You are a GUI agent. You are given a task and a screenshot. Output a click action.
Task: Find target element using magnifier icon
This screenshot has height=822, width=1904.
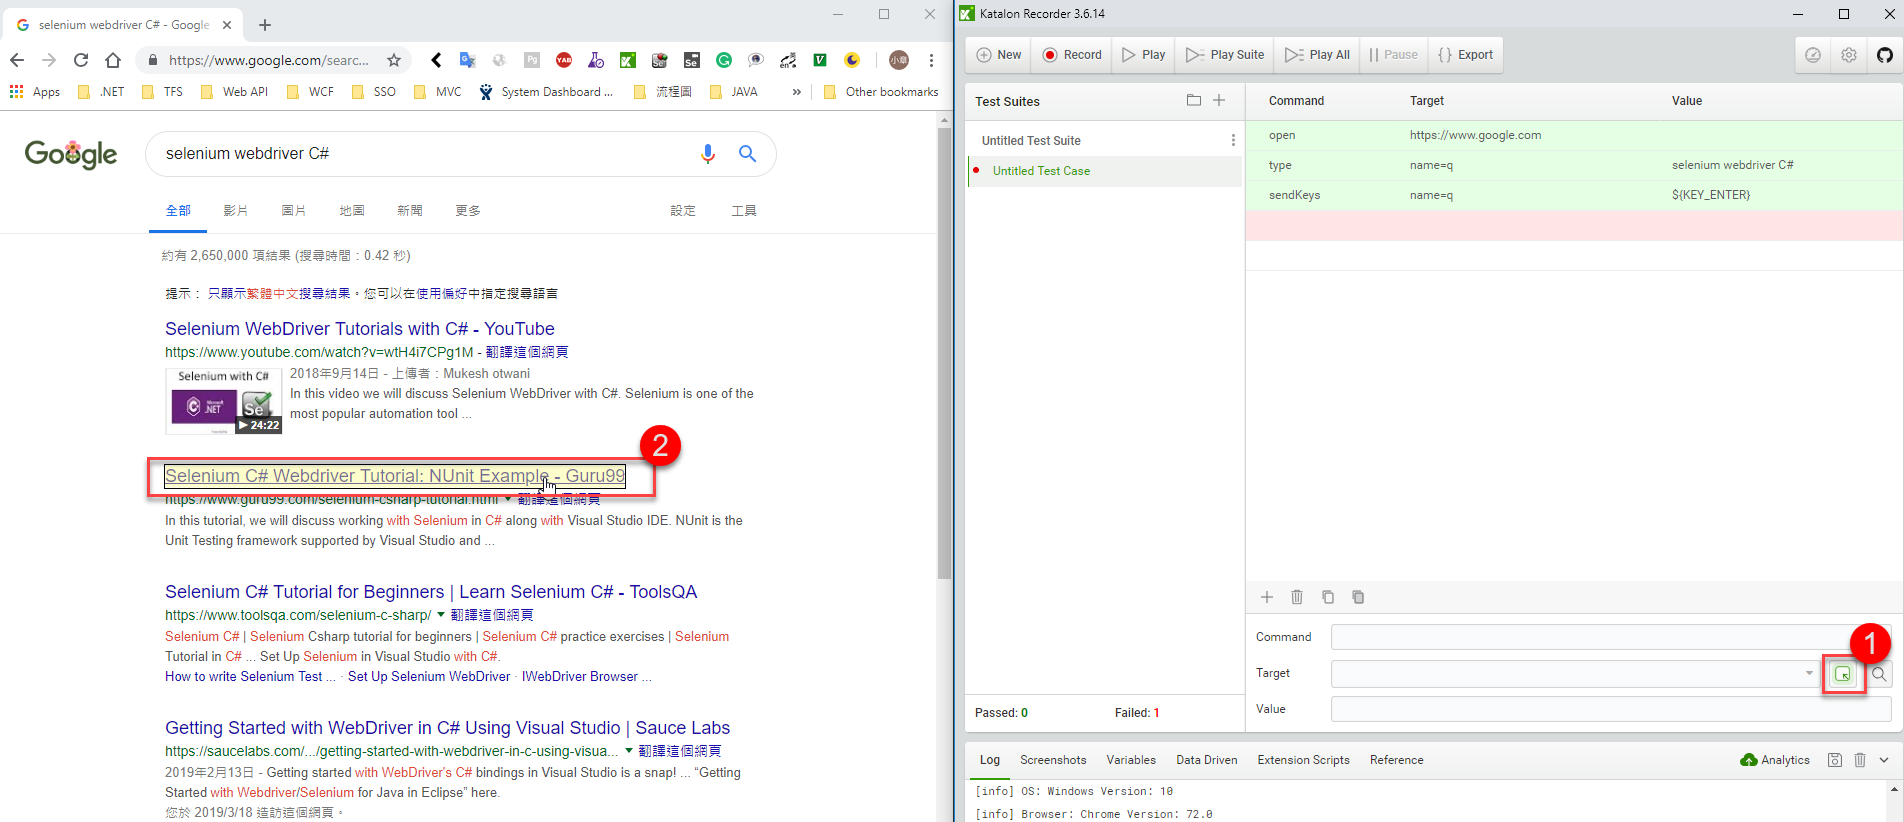click(1879, 674)
